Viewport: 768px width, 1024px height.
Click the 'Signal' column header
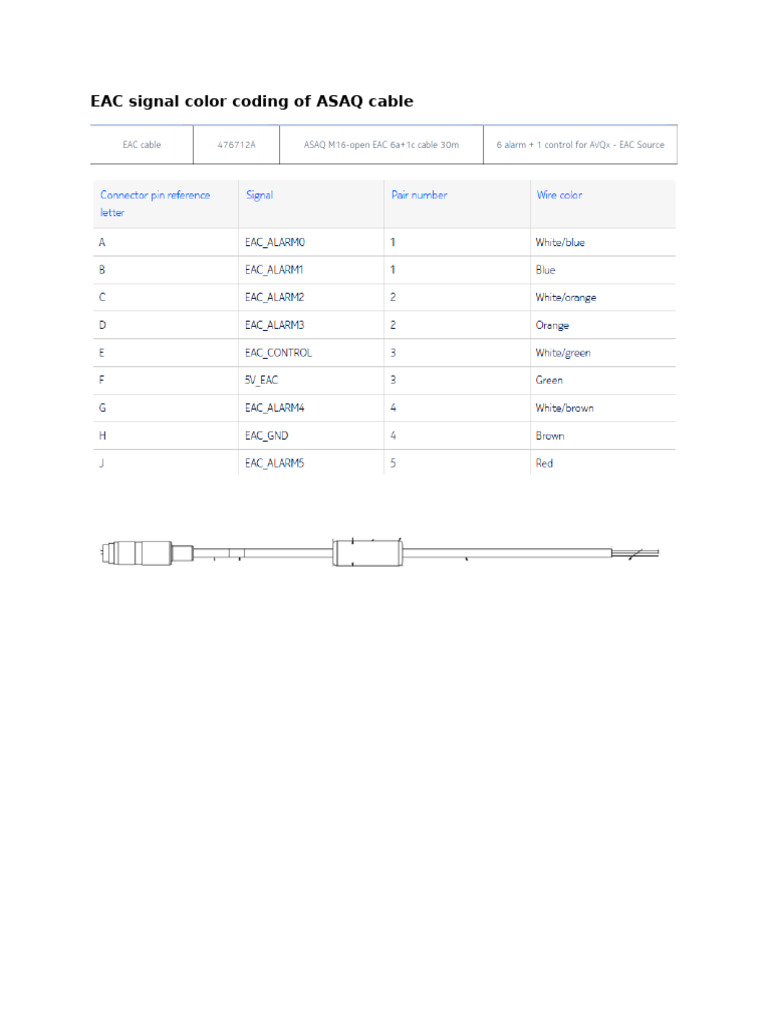(x=259, y=195)
